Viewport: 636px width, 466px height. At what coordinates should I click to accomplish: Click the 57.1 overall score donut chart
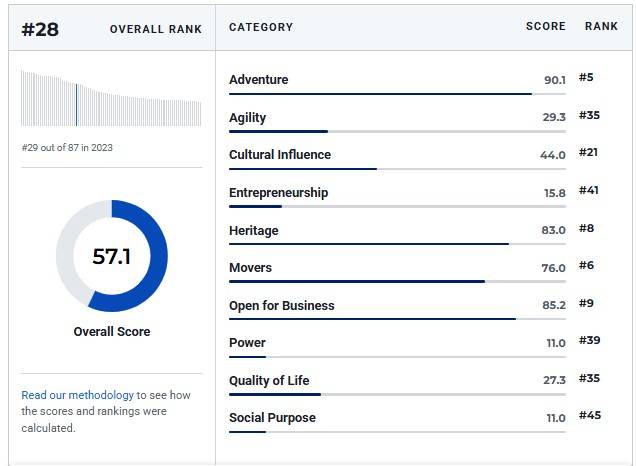tap(112, 256)
